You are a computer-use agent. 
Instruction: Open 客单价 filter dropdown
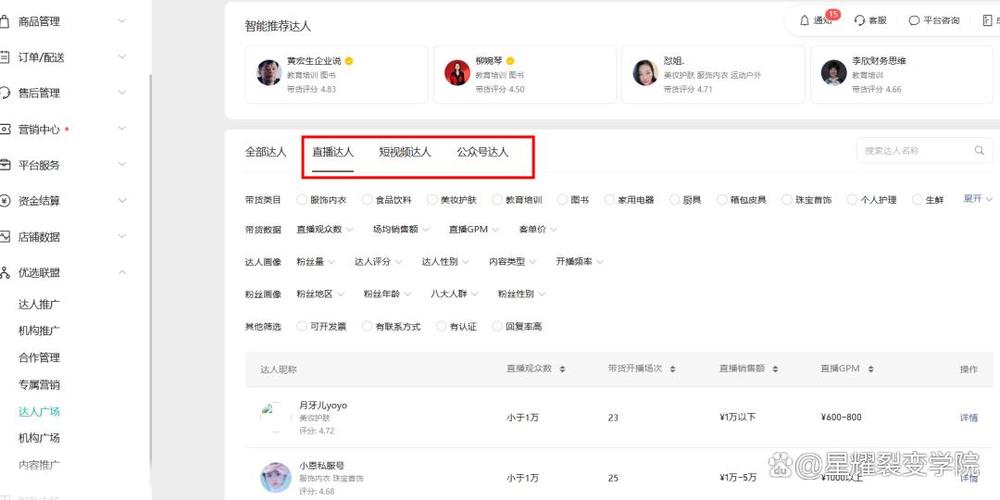pos(538,230)
